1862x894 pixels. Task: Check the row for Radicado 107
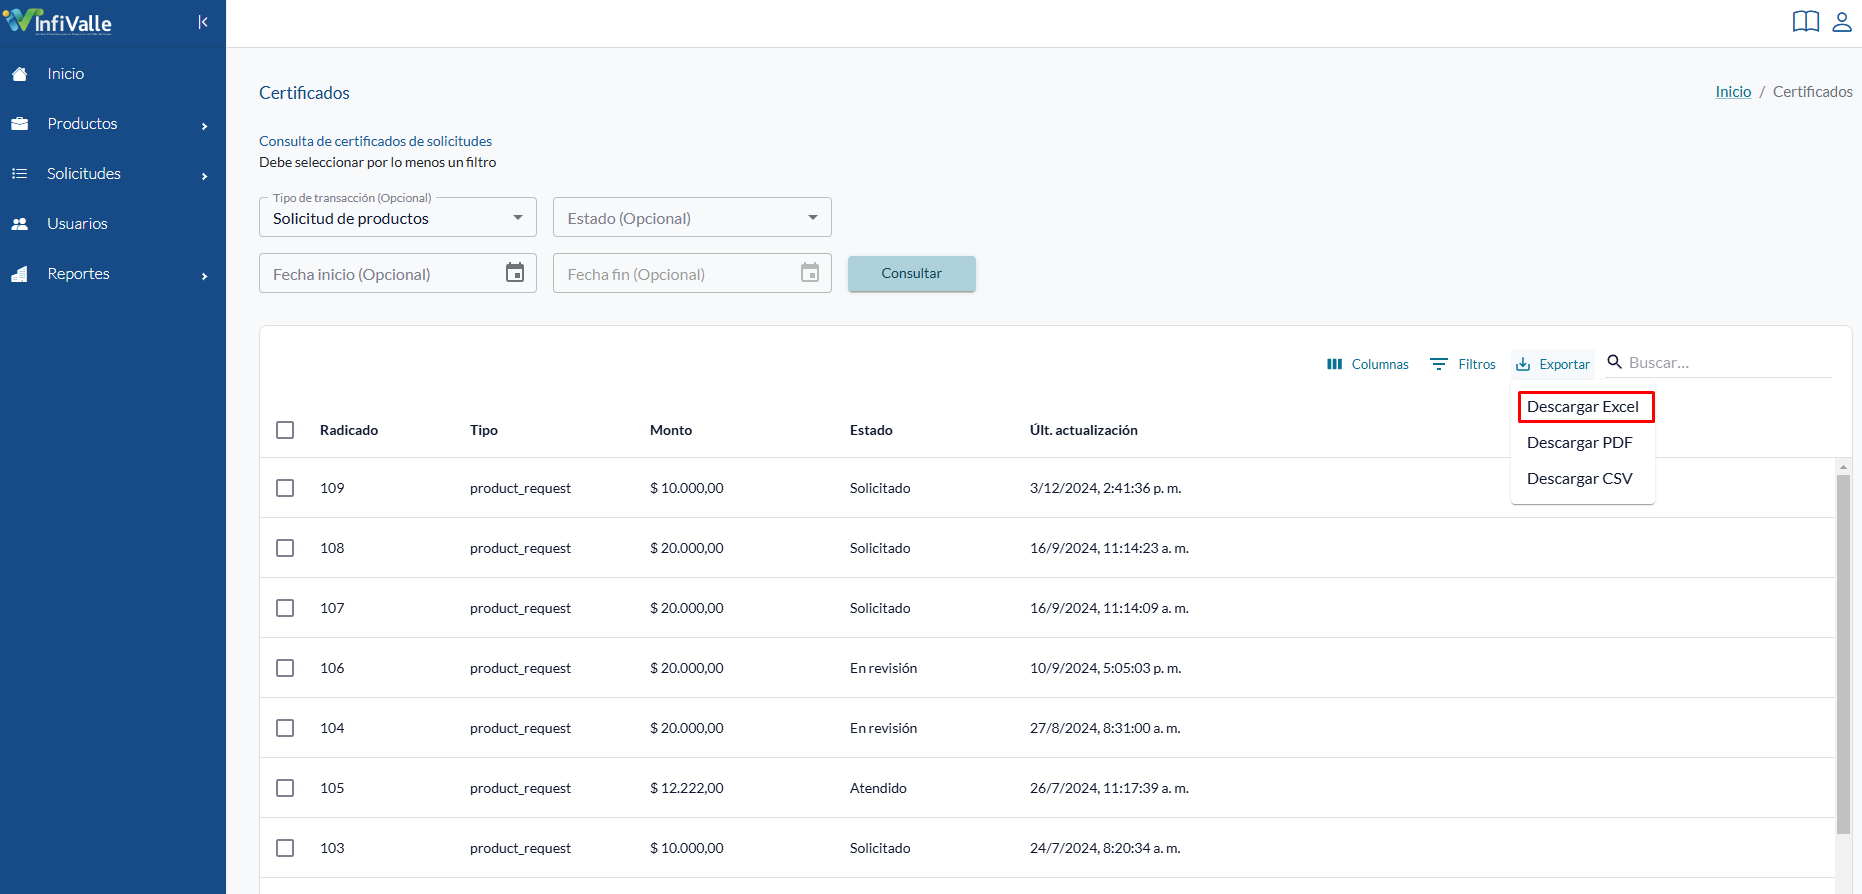coord(285,608)
